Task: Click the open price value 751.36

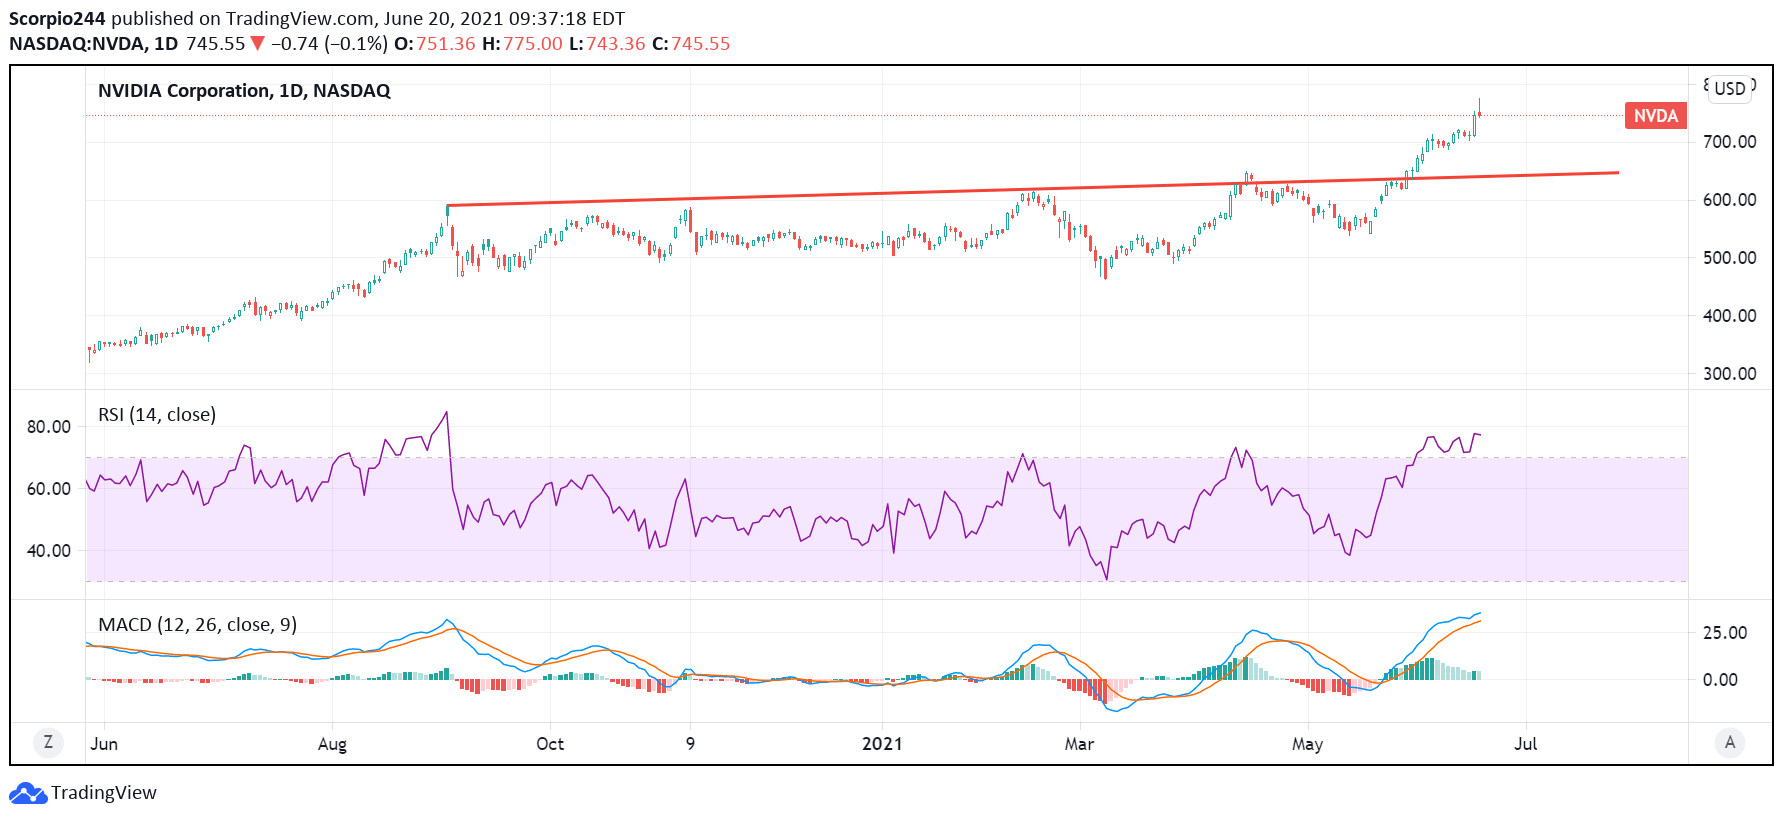Action: point(446,44)
